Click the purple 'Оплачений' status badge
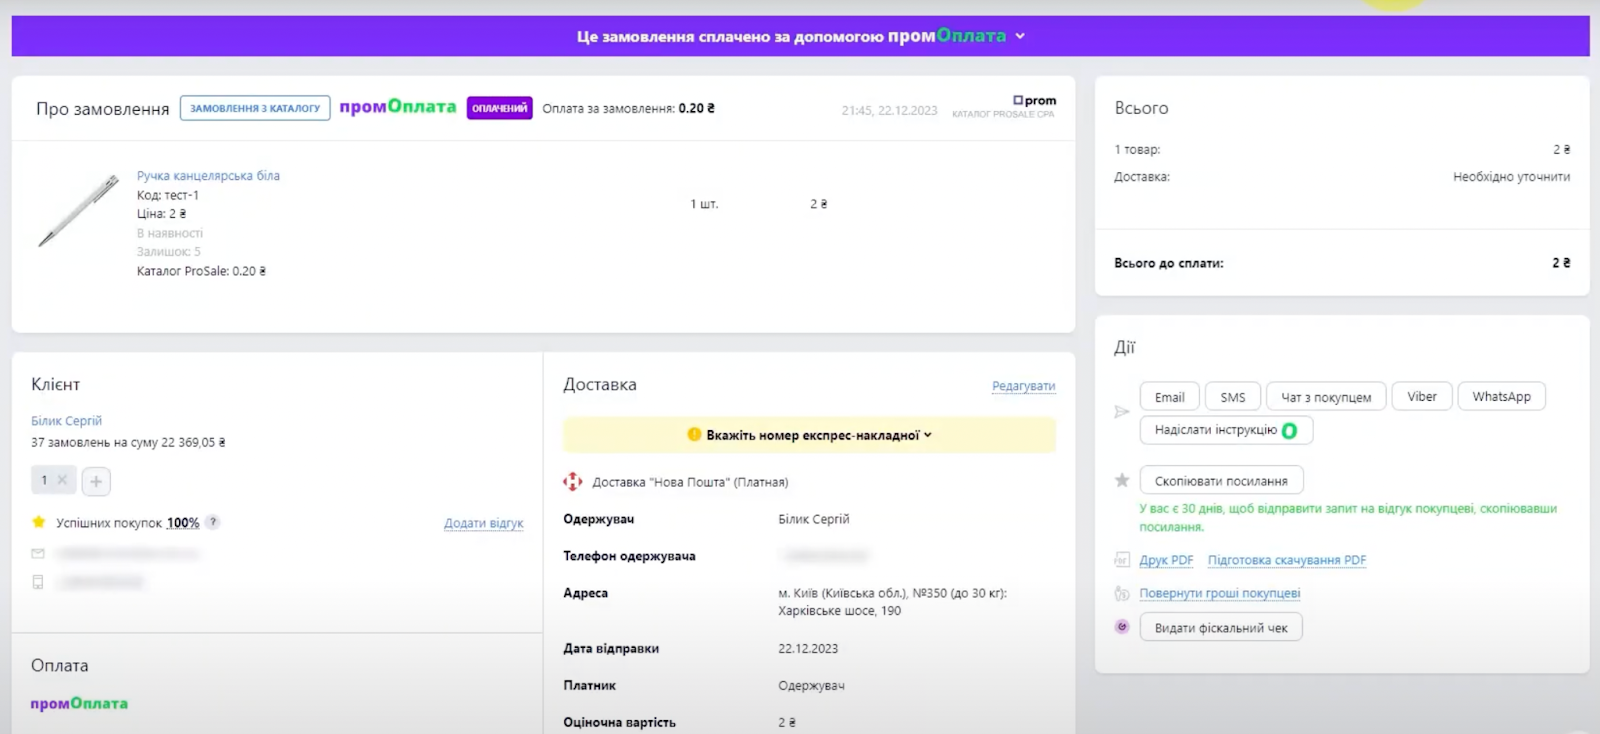The height and width of the screenshot is (734, 1600). point(499,108)
